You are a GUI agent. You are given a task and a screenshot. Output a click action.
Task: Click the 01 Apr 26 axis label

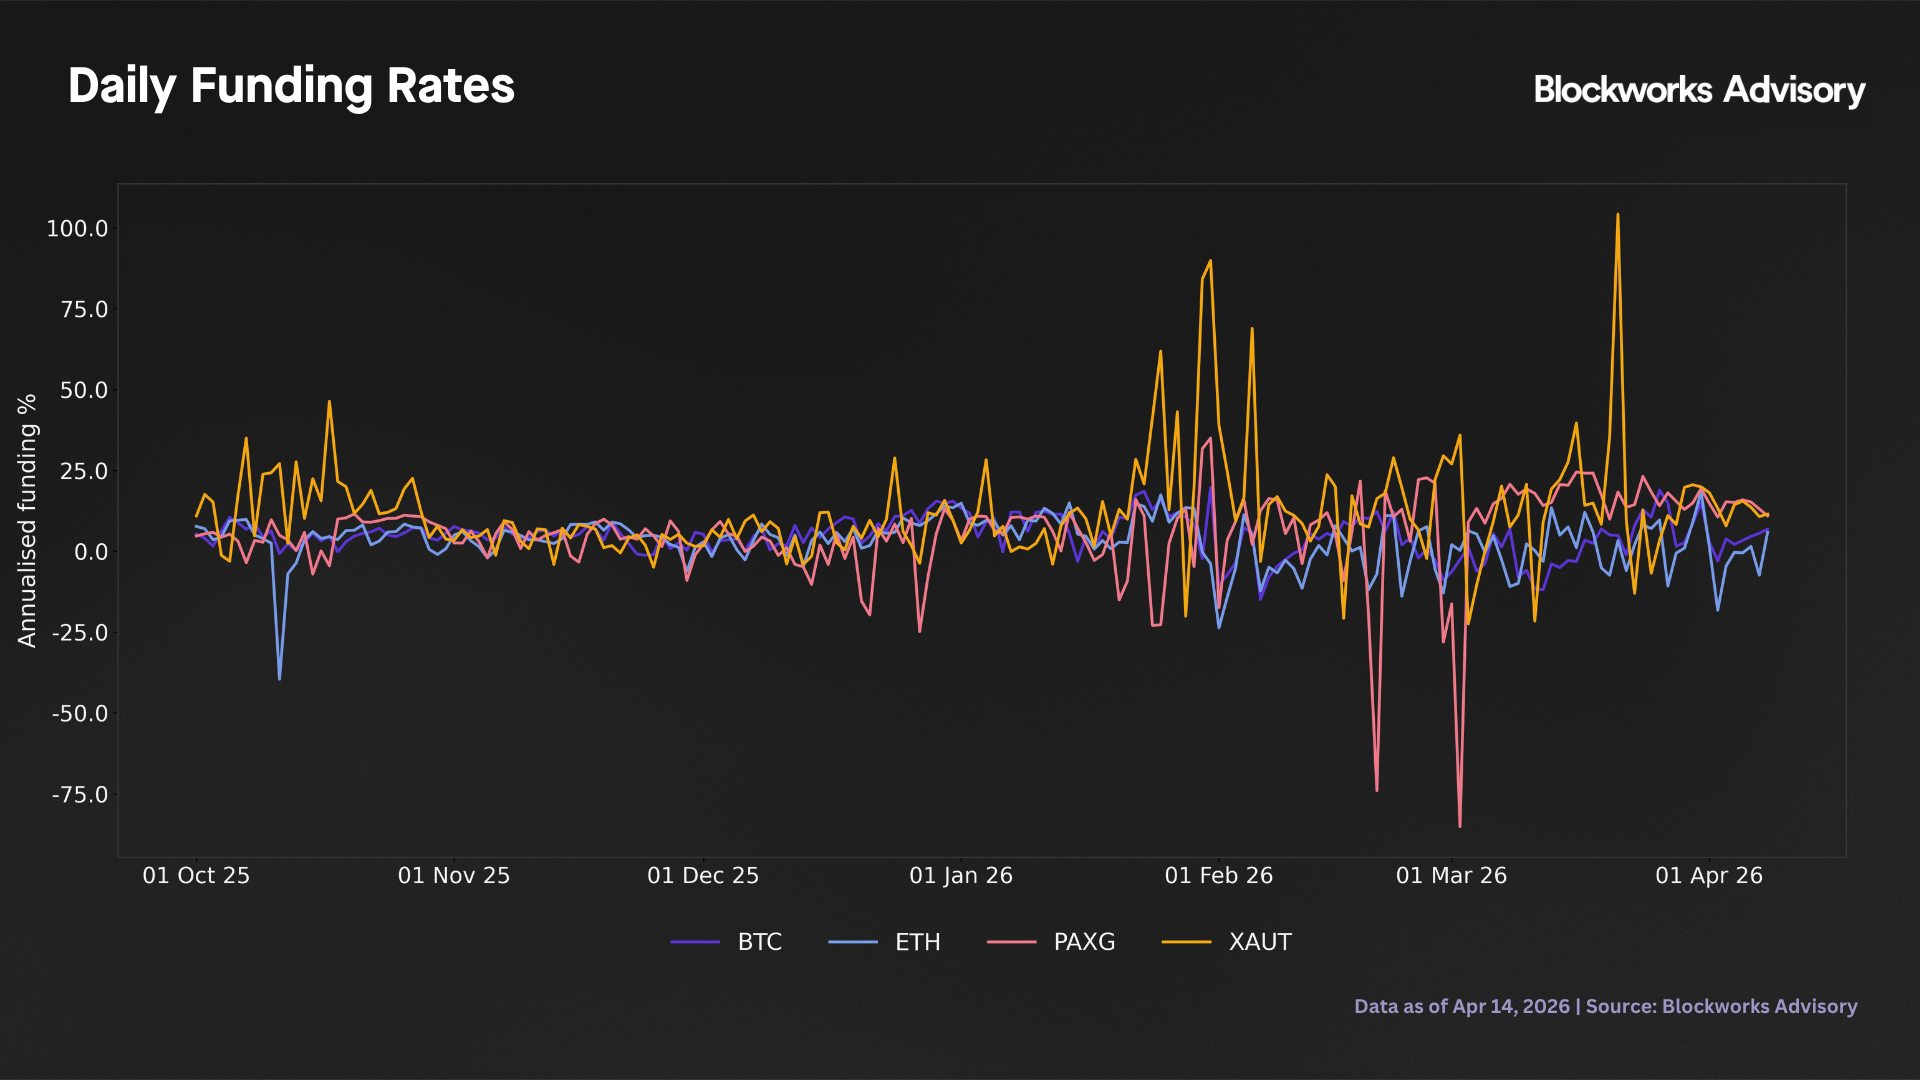tap(1709, 876)
